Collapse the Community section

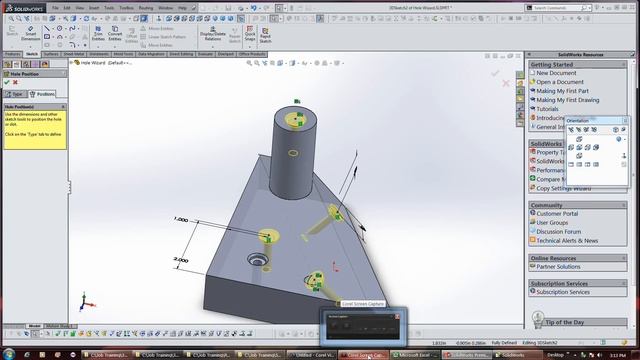tap(623, 205)
